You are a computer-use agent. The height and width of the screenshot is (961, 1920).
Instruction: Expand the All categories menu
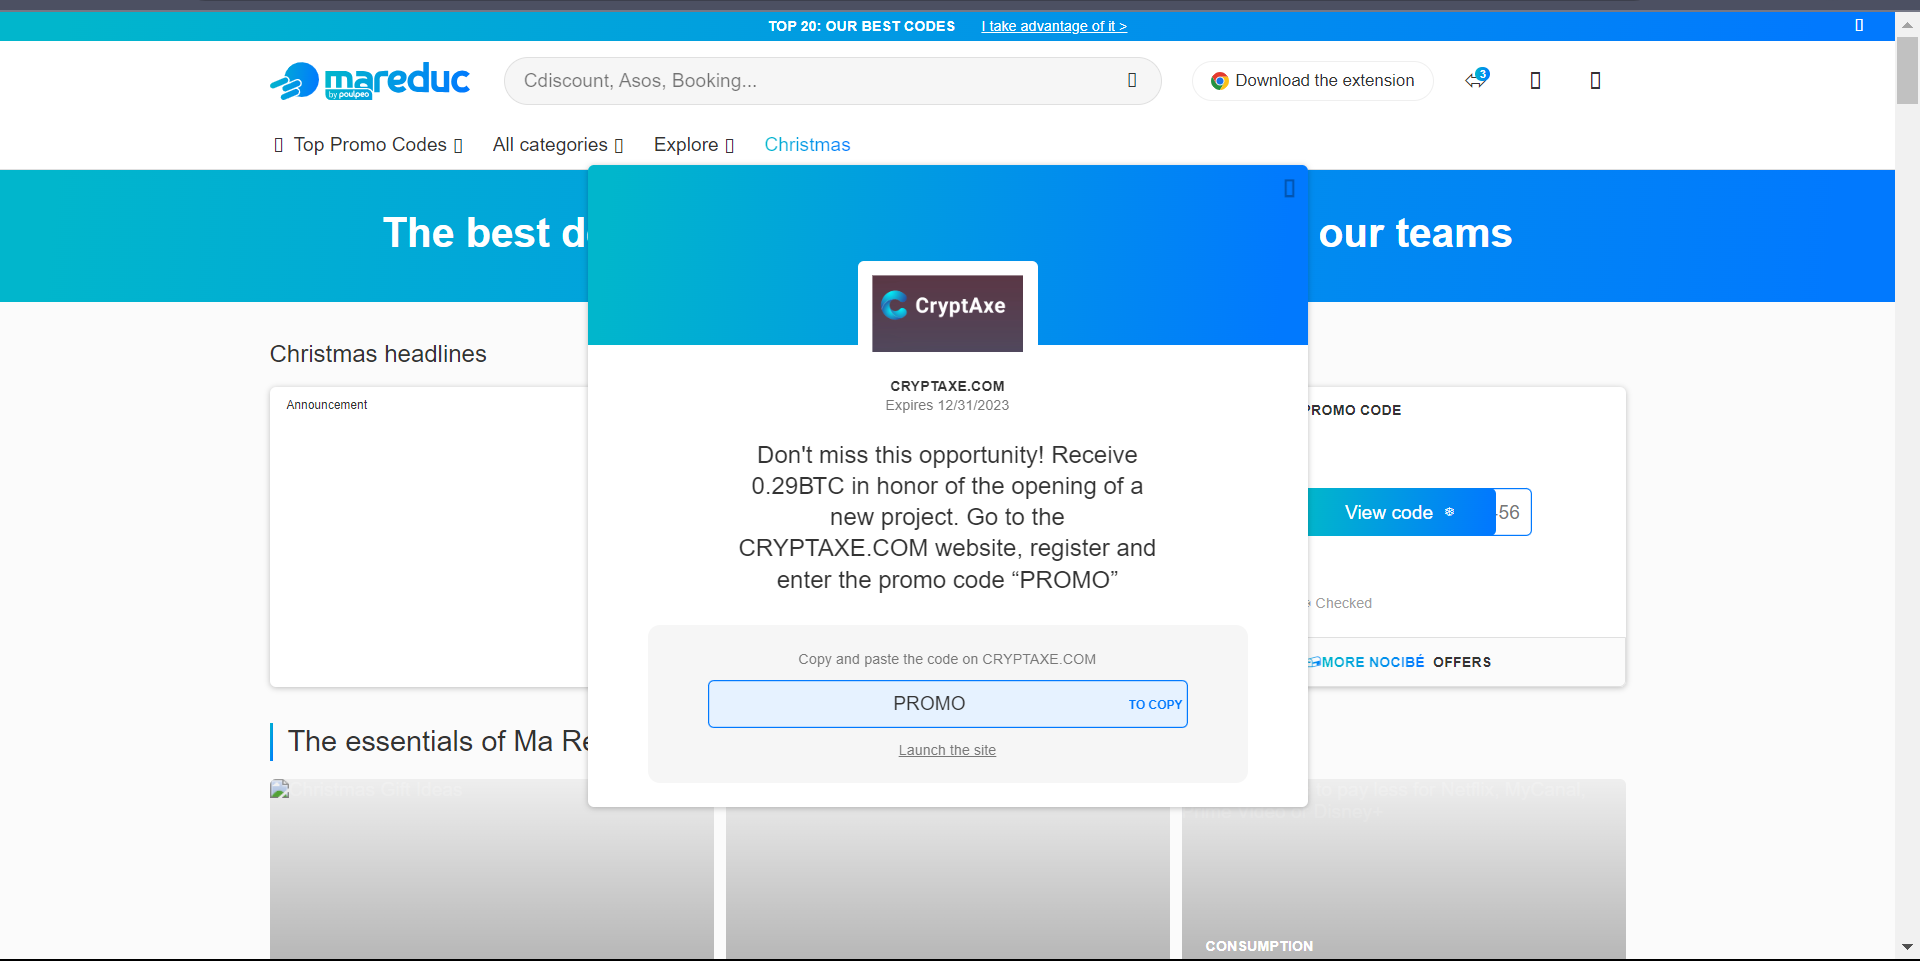(558, 145)
